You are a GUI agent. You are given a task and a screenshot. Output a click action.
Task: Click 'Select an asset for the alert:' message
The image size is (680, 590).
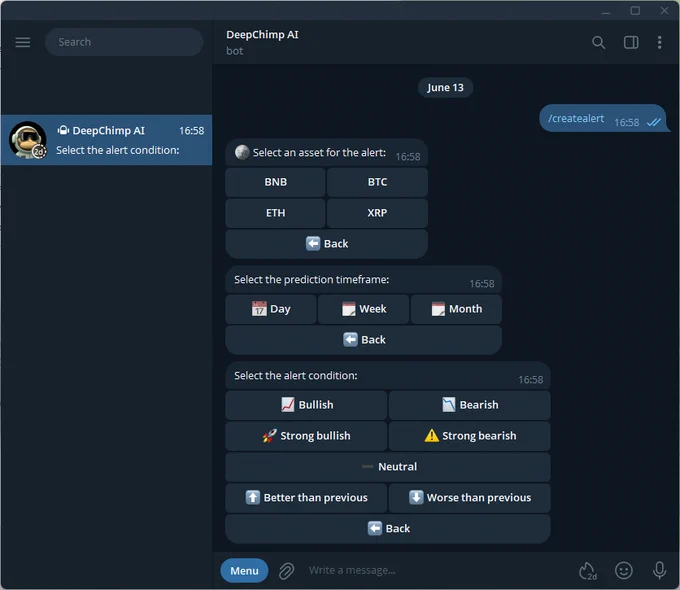(327, 153)
